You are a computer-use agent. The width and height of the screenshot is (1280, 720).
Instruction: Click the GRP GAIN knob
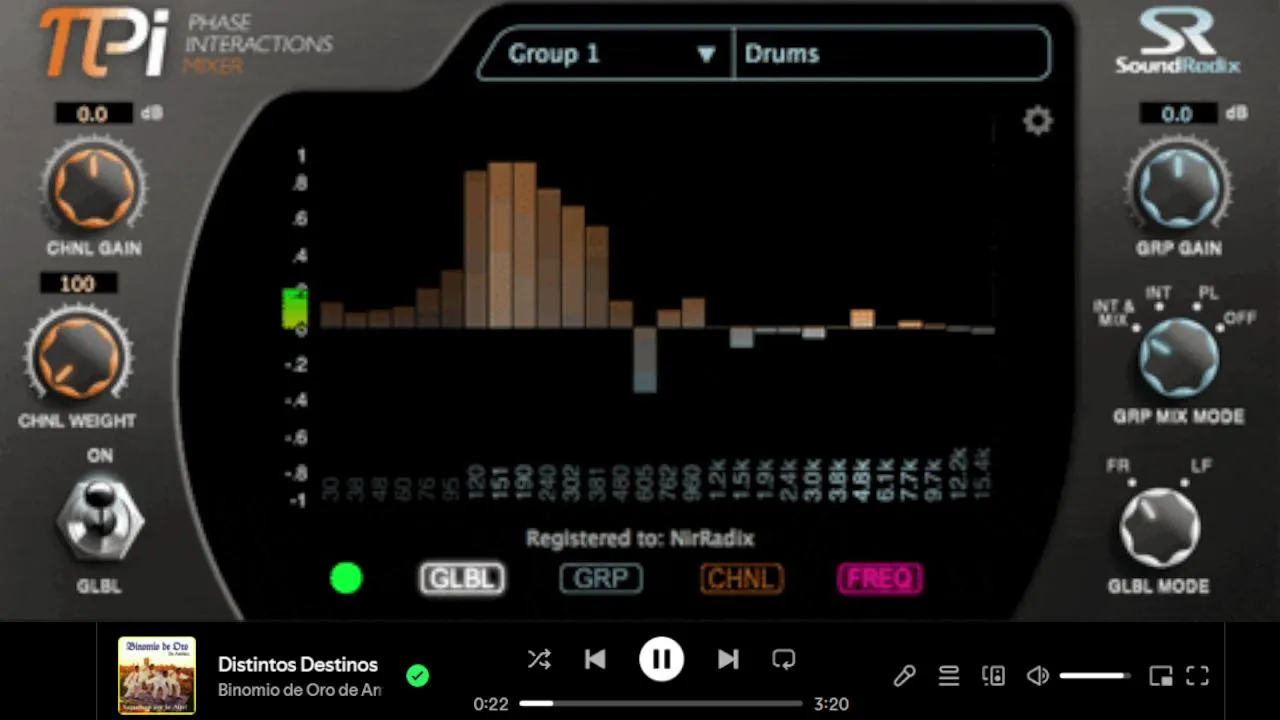tap(1178, 187)
